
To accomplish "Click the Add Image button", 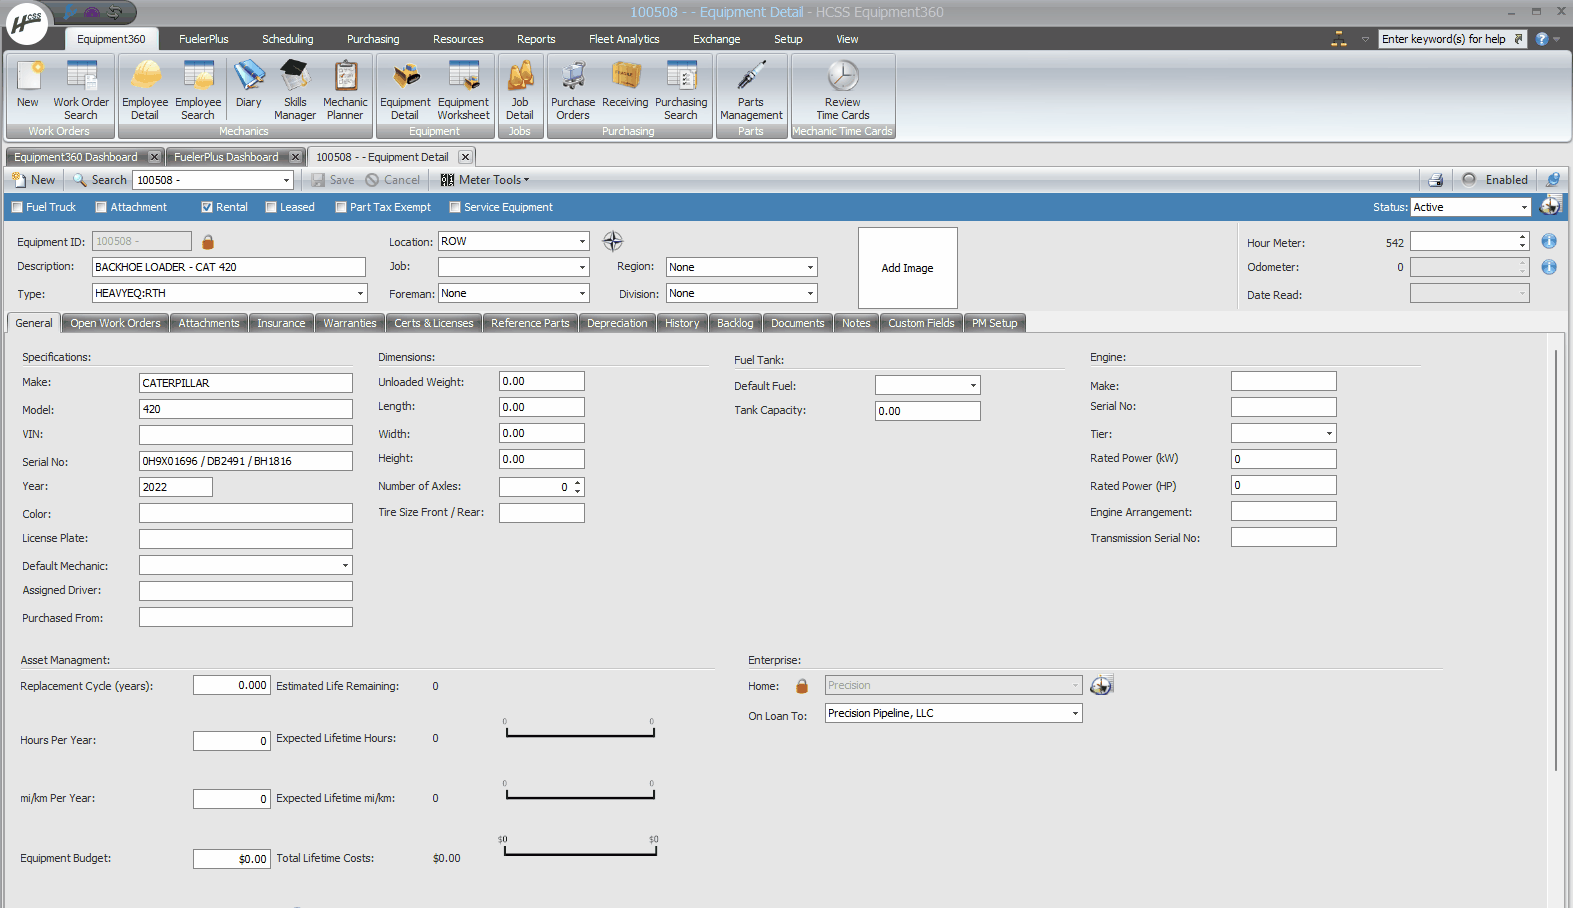I will pyautogui.click(x=907, y=268).
